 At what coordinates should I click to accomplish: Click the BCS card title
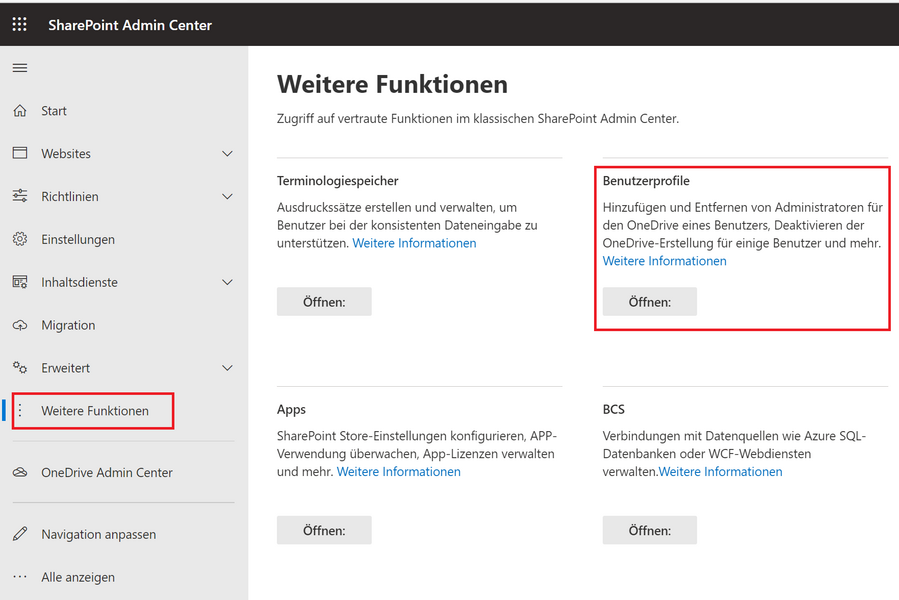(613, 409)
